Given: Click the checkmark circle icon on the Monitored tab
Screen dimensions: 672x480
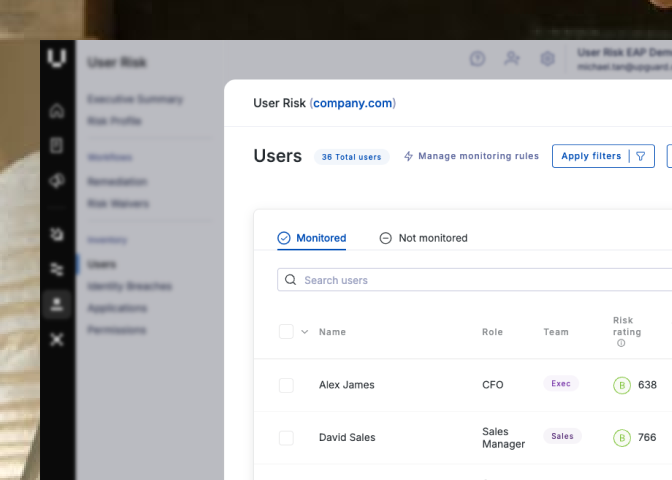Looking at the screenshot, I should pyautogui.click(x=284, y=238).
